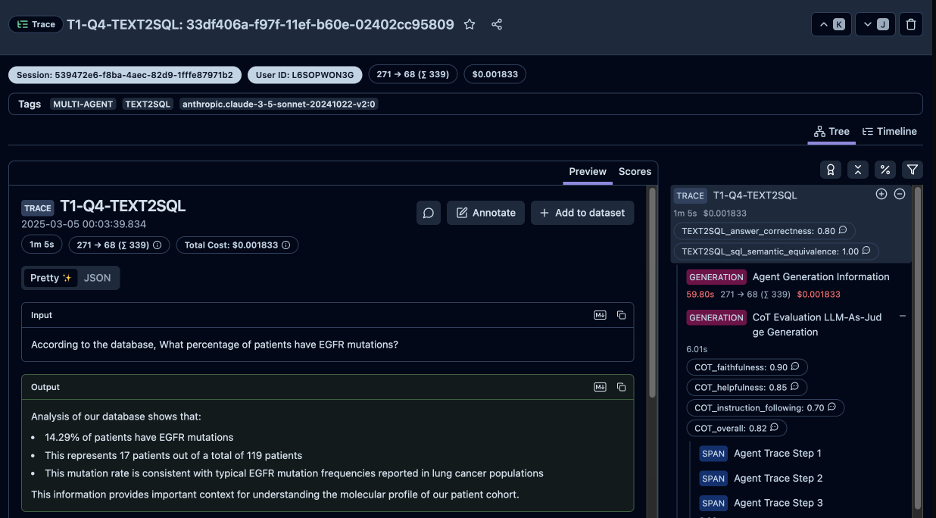Delete the trace with trash icon
The height and width of the screenshot is (518, 936).
coord(911,24)
